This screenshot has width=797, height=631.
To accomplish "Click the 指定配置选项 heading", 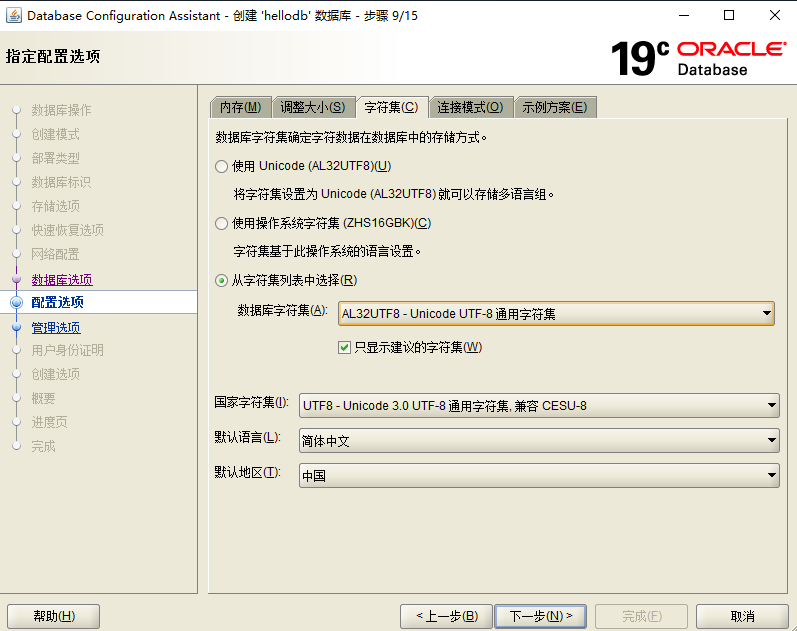I will [x=53, y=56].
